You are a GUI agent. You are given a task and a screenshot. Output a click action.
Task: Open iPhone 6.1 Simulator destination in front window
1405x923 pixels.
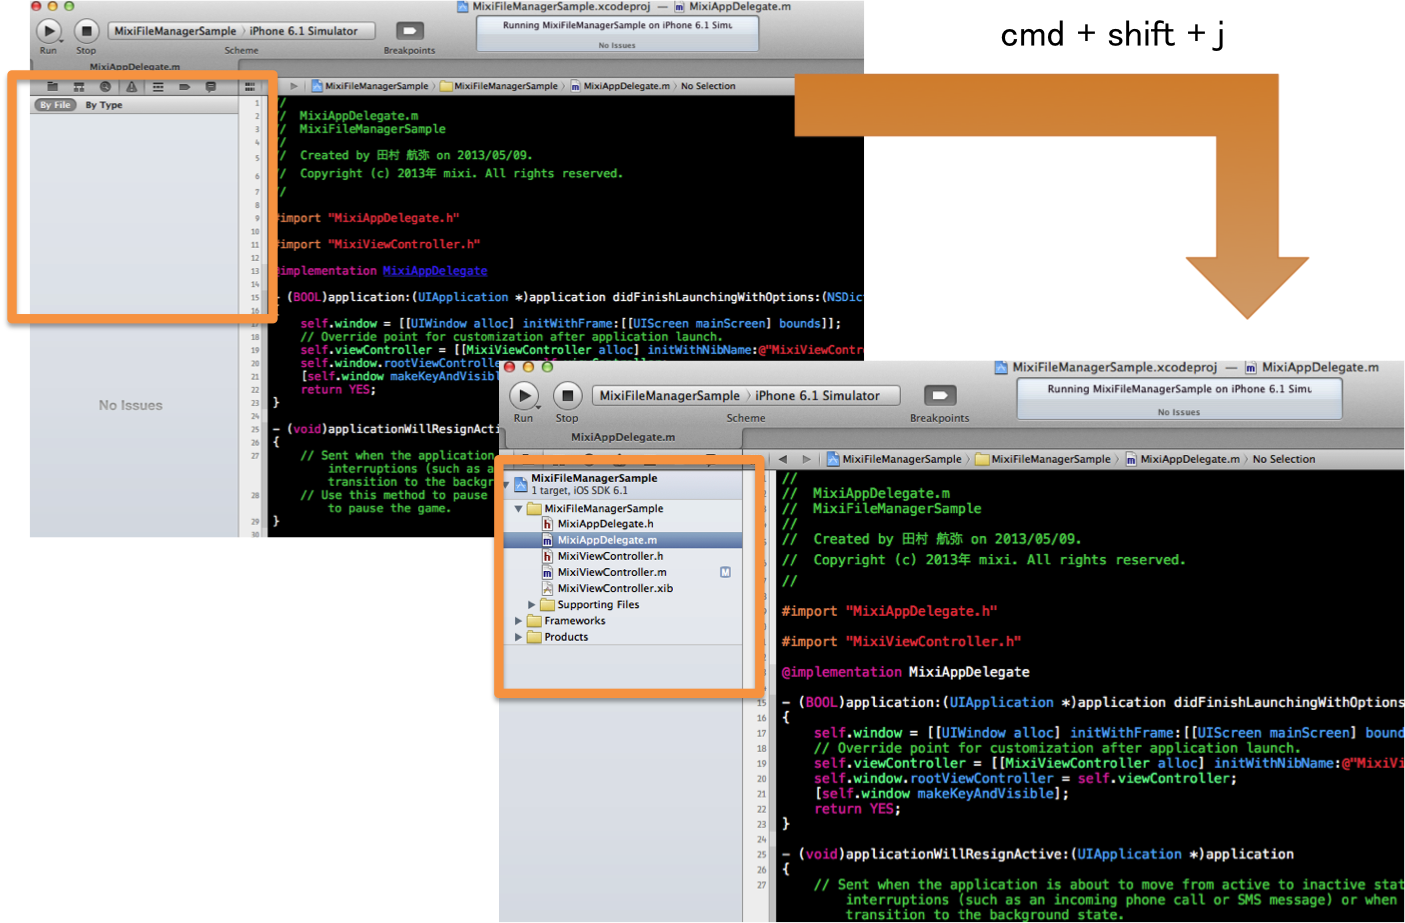817,396
